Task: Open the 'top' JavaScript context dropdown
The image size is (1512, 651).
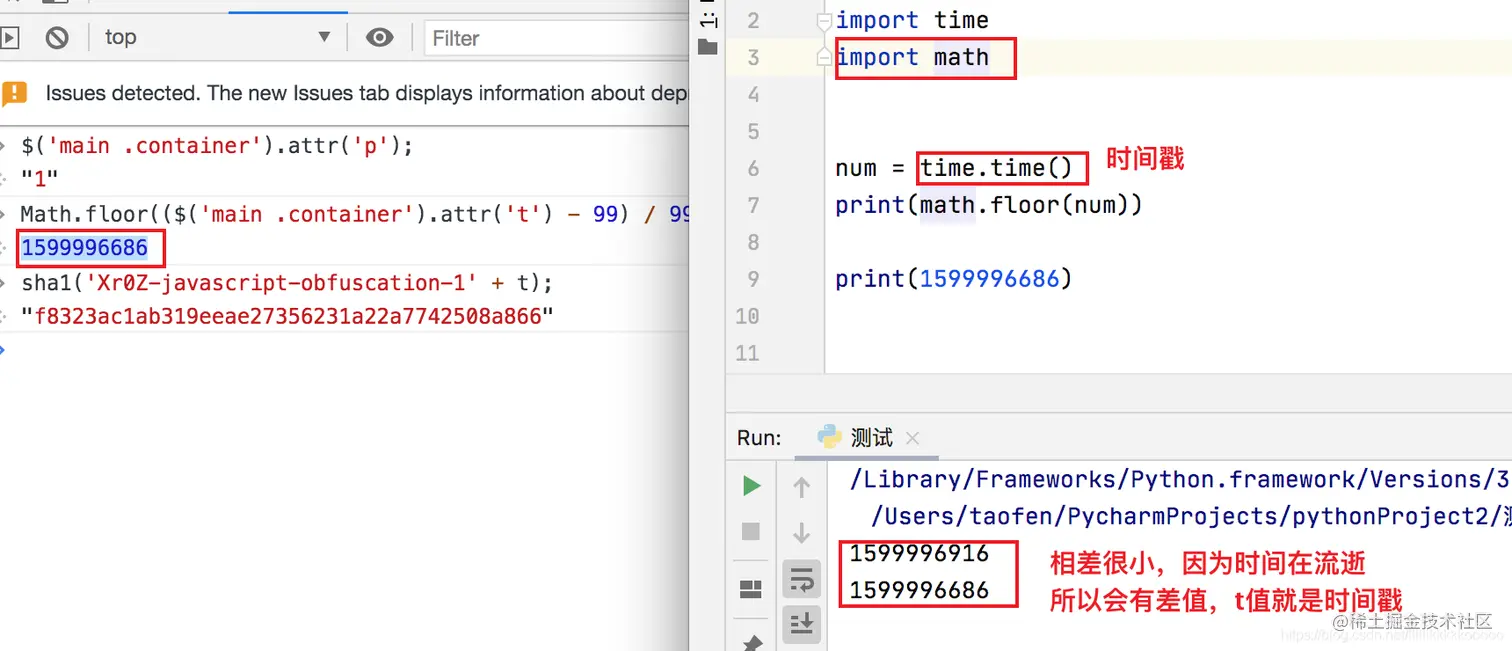Action: (x=217, y=38)
